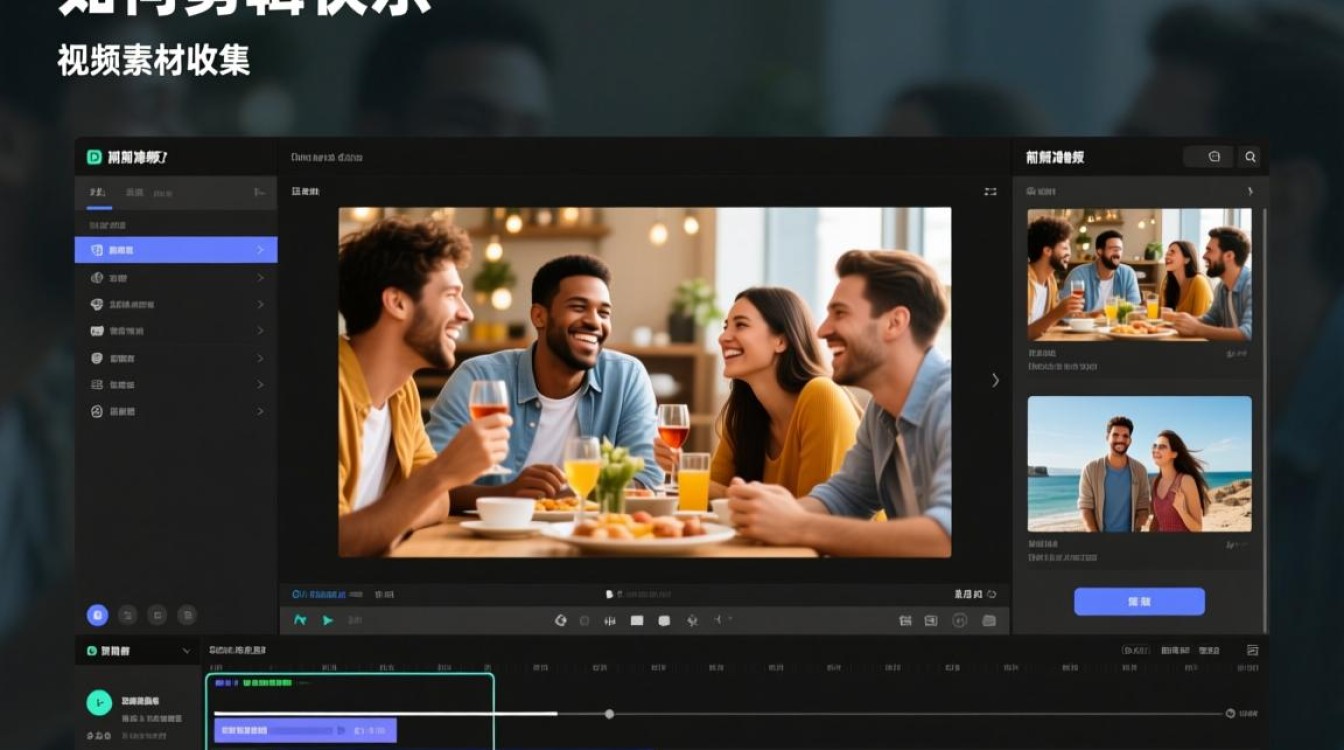Expand the highlighted blue sidebar item chevron
The image size is (1344, 750).
(x=261, y=250)
